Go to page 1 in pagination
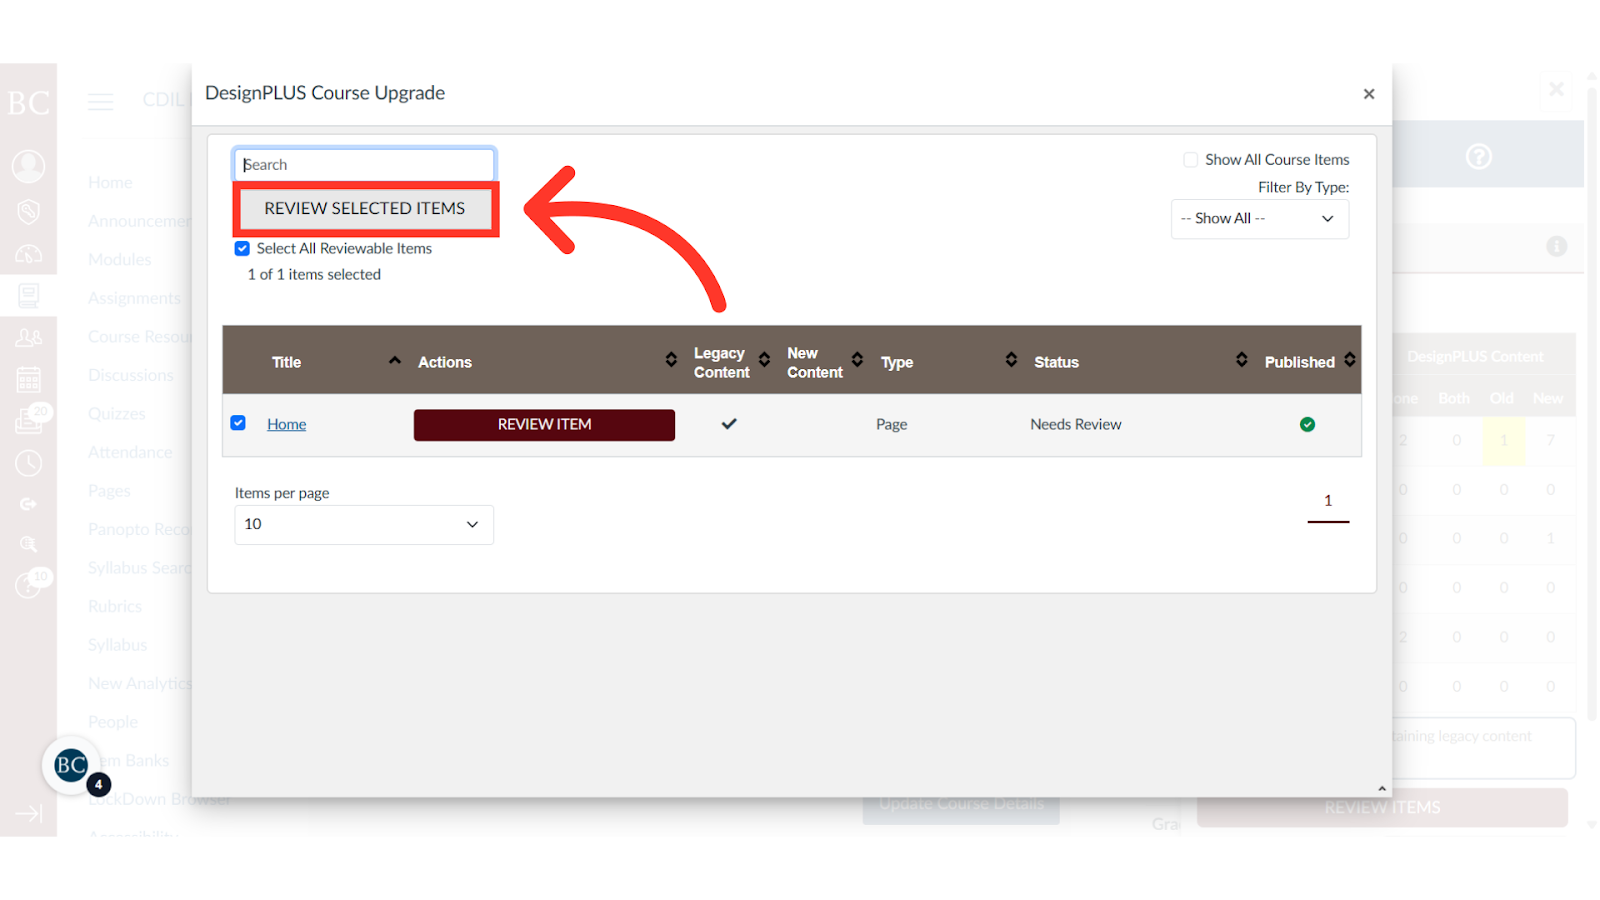This screenshot has height=900, width=1600. tap(1328, 502)
